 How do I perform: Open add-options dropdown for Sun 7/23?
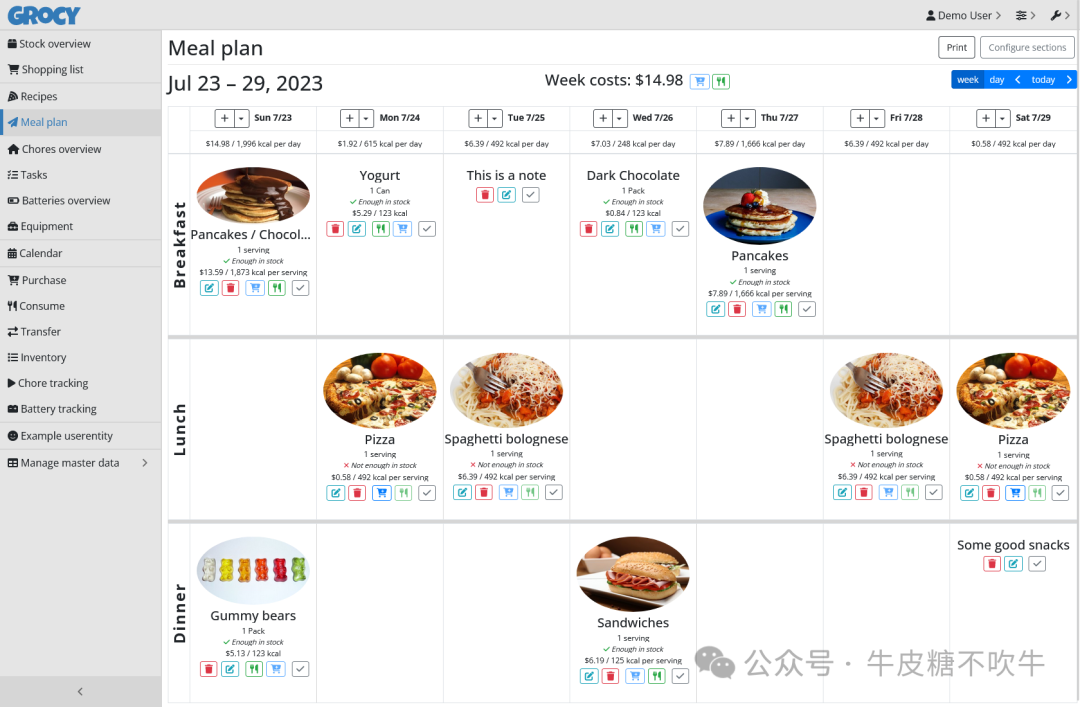point(241,119)
